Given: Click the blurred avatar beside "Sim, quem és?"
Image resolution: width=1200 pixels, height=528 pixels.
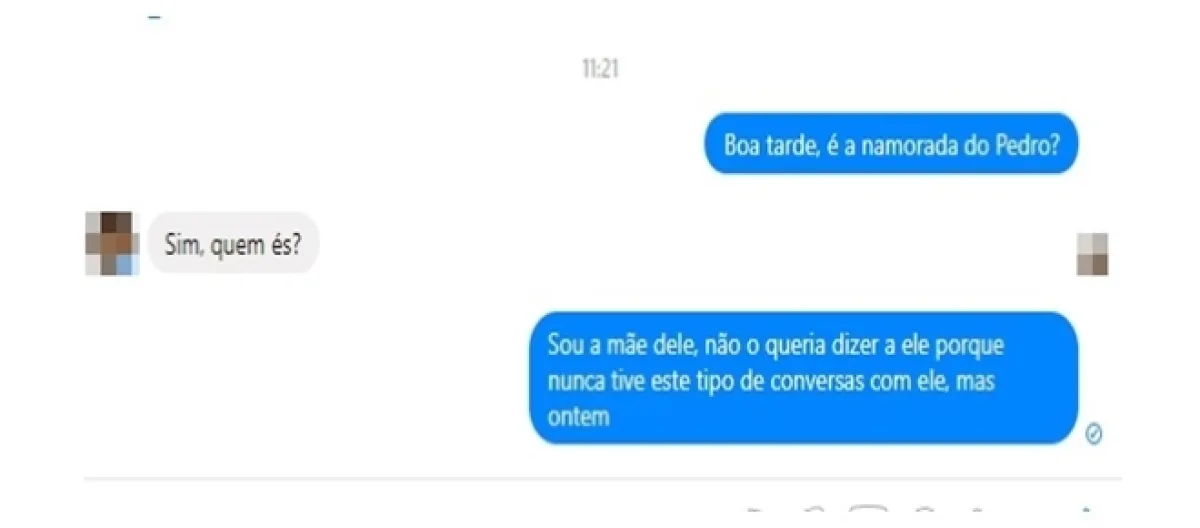Looking at the screenshot, I should (x=111, y=243).
